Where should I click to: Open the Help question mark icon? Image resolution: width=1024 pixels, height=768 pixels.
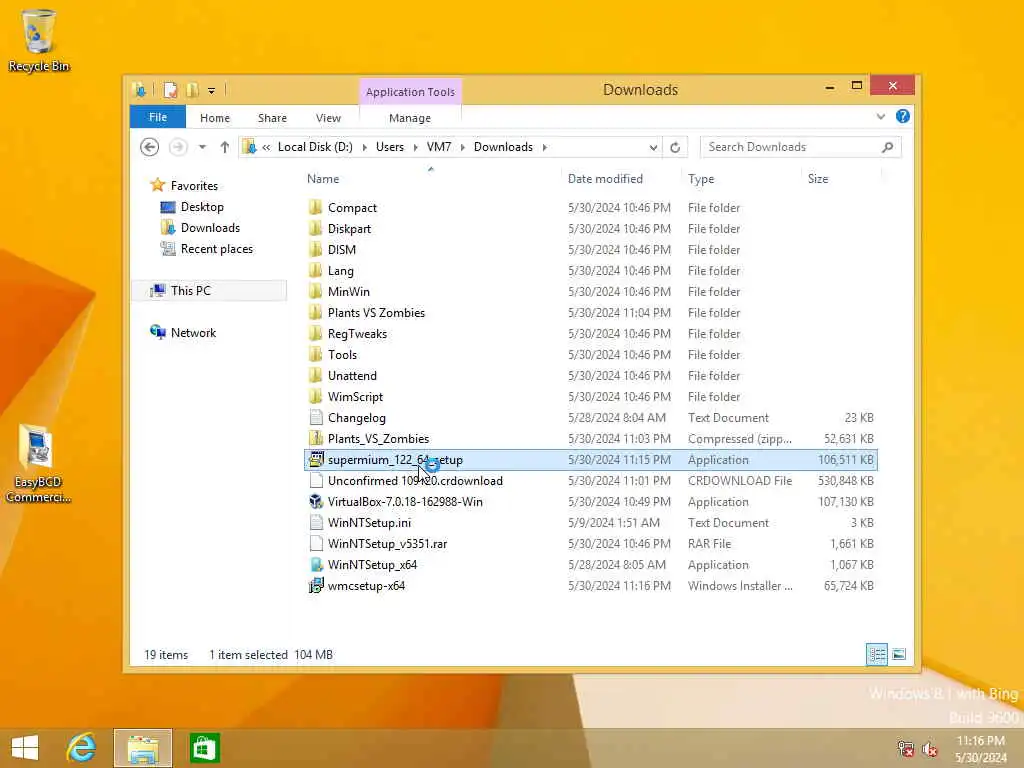pos(903,116)
